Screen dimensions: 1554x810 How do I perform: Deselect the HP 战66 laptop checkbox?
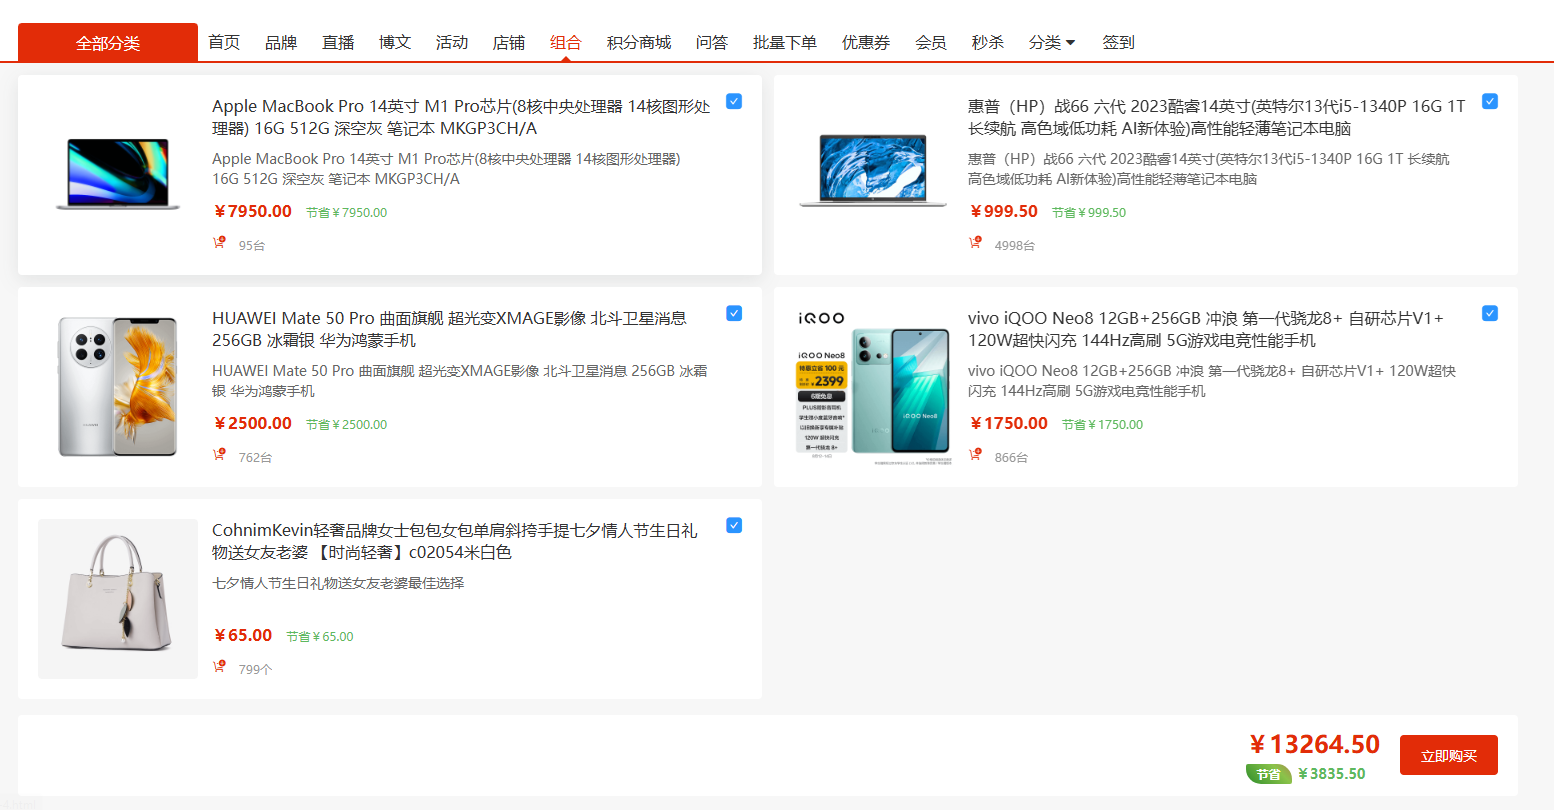1489,101
